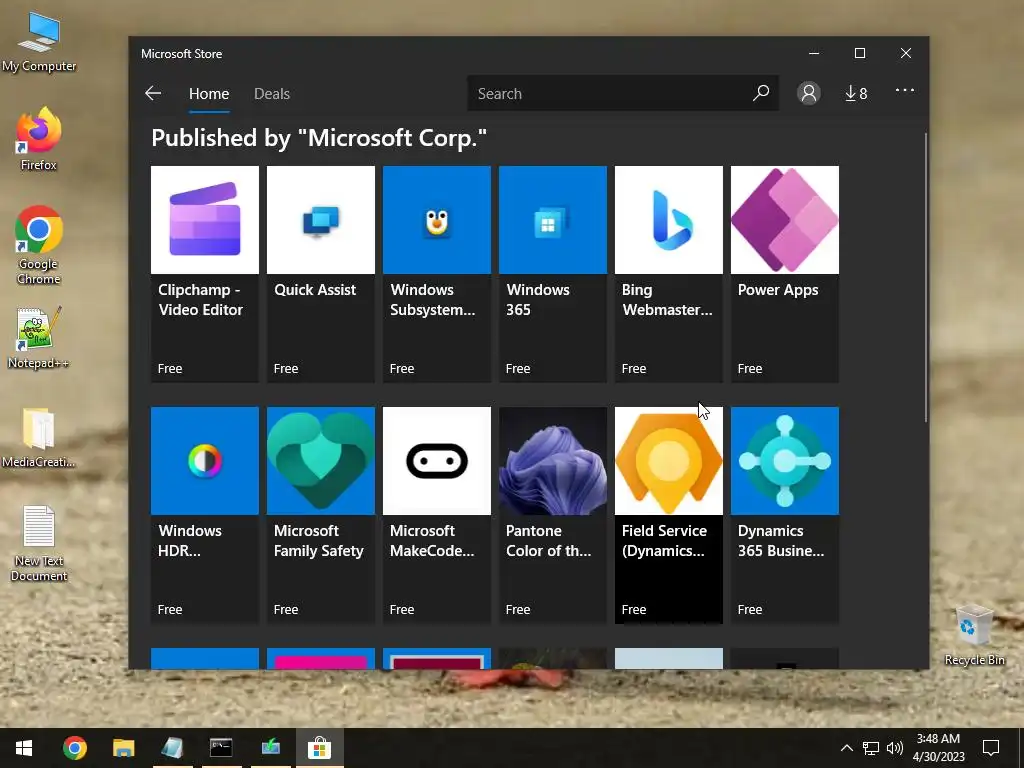1024x768 pixels.
Task: Click the 'Windows Subsystem...' title text
Action: click(432, 300)
